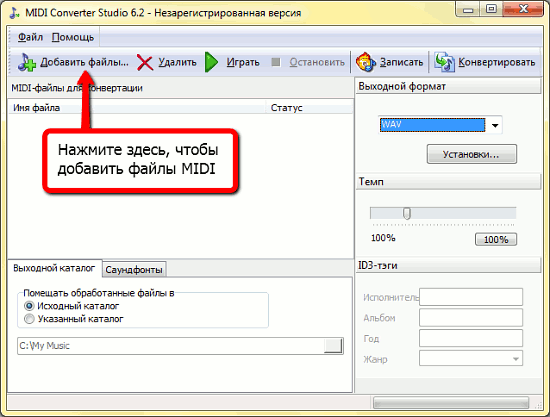
Task: Click the Конвертировать icon in toolbar
Action: [444, 62]
